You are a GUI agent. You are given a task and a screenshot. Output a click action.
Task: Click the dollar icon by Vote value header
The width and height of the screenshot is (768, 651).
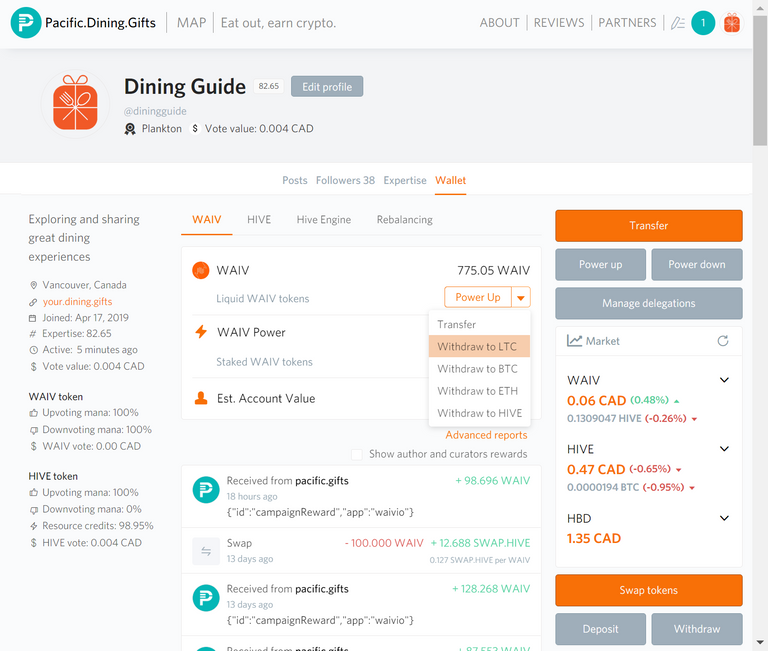[195, 129]
